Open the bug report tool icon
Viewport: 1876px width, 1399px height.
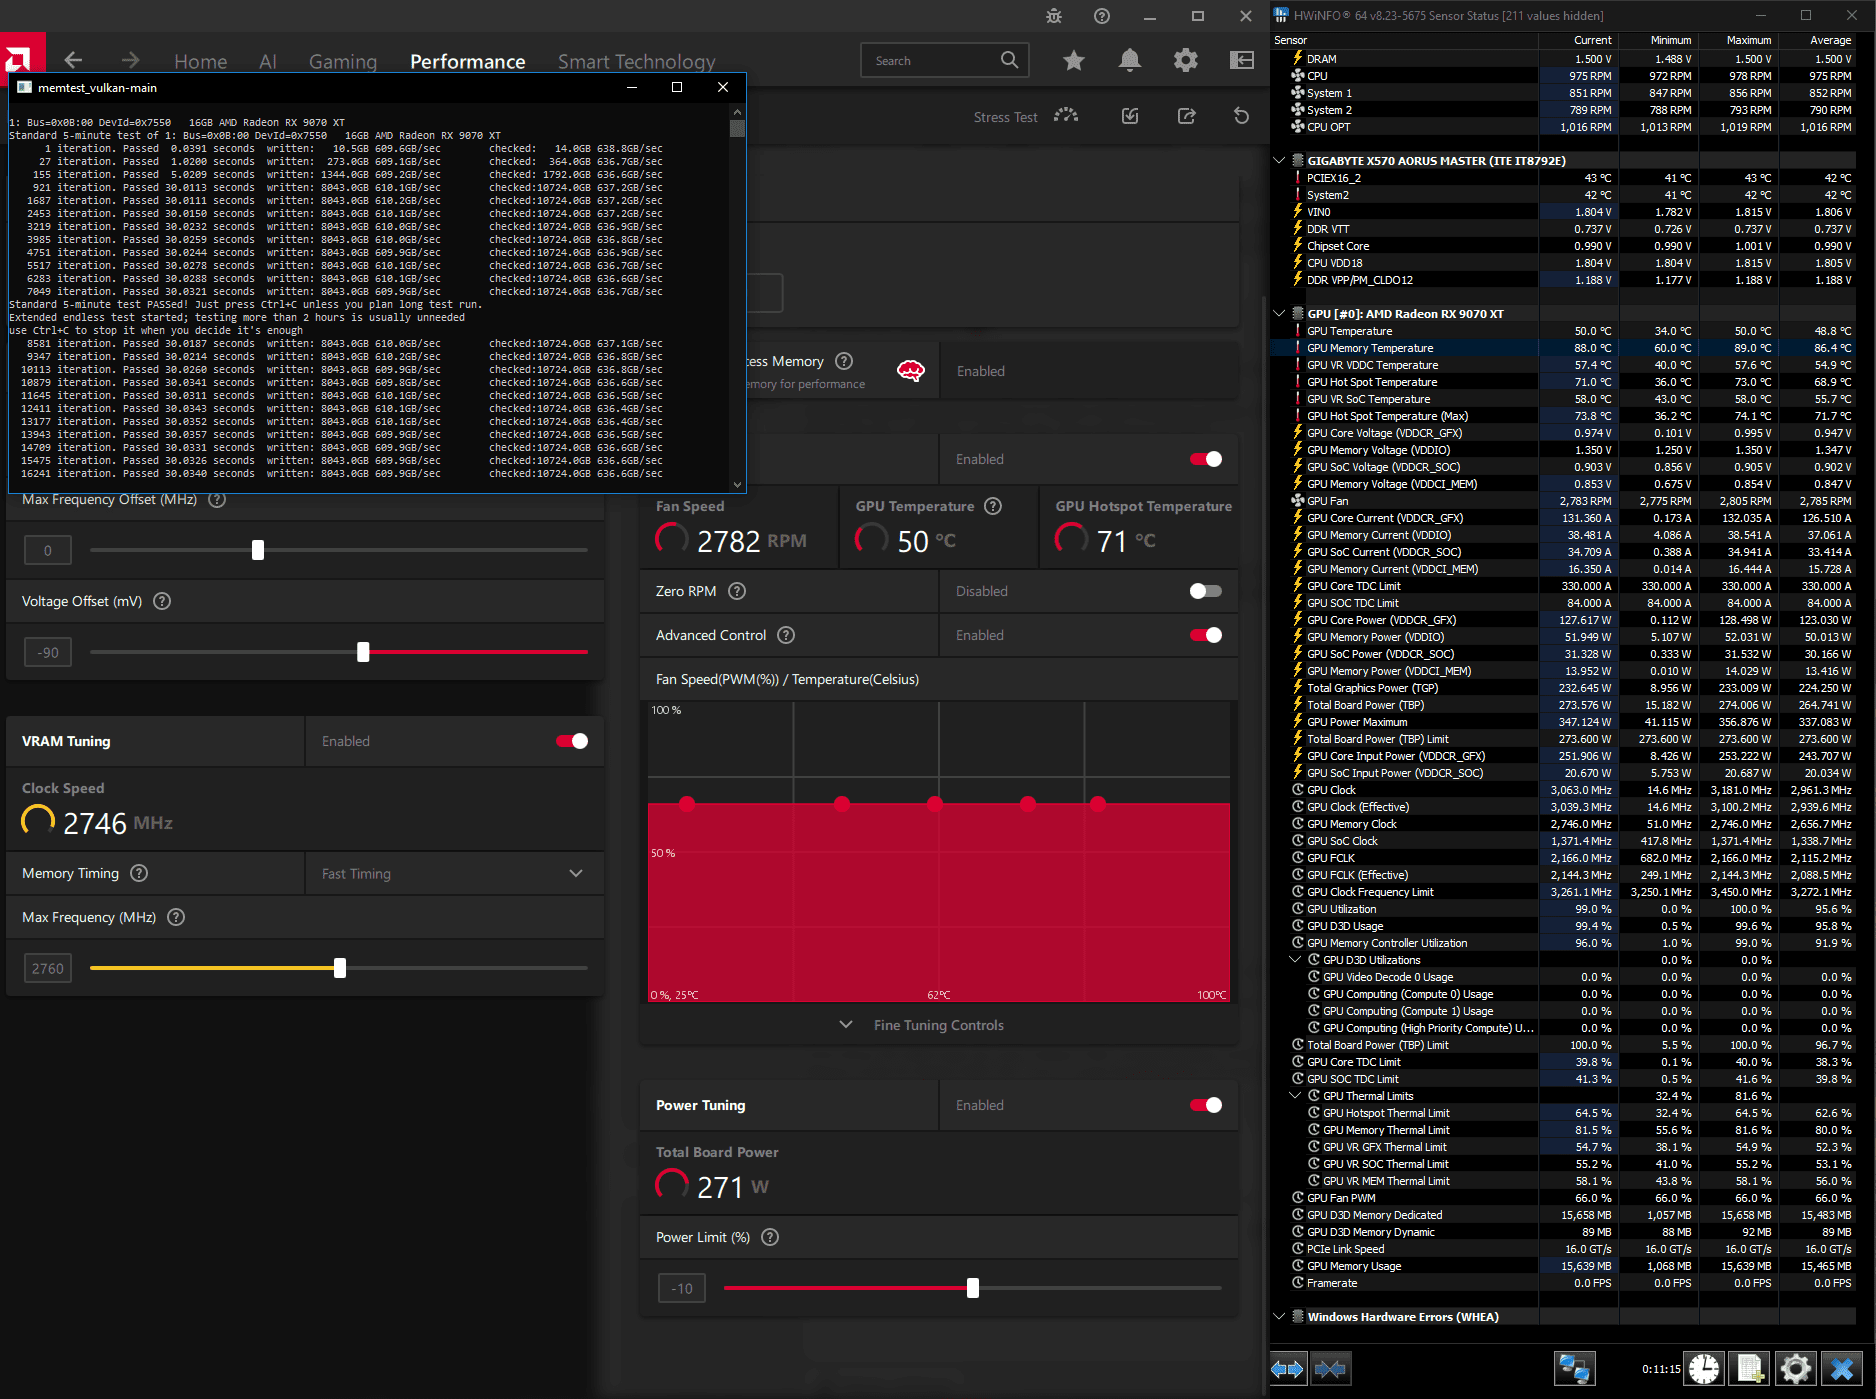[x=1054, y=16]
